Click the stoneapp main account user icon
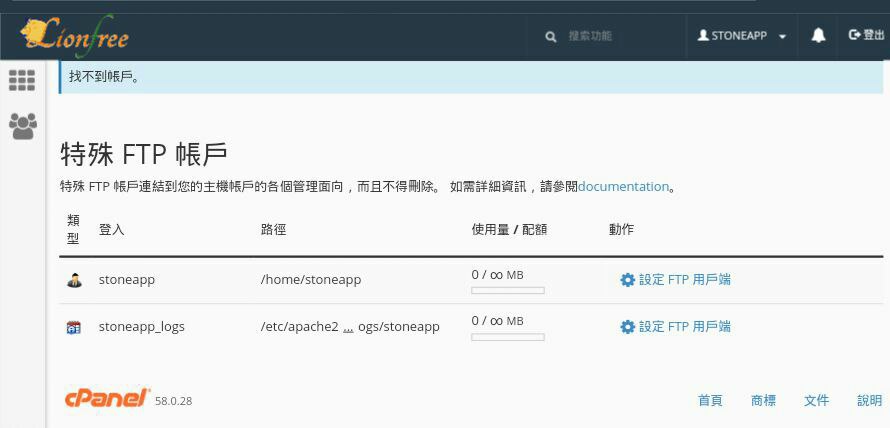 [74, 280]
